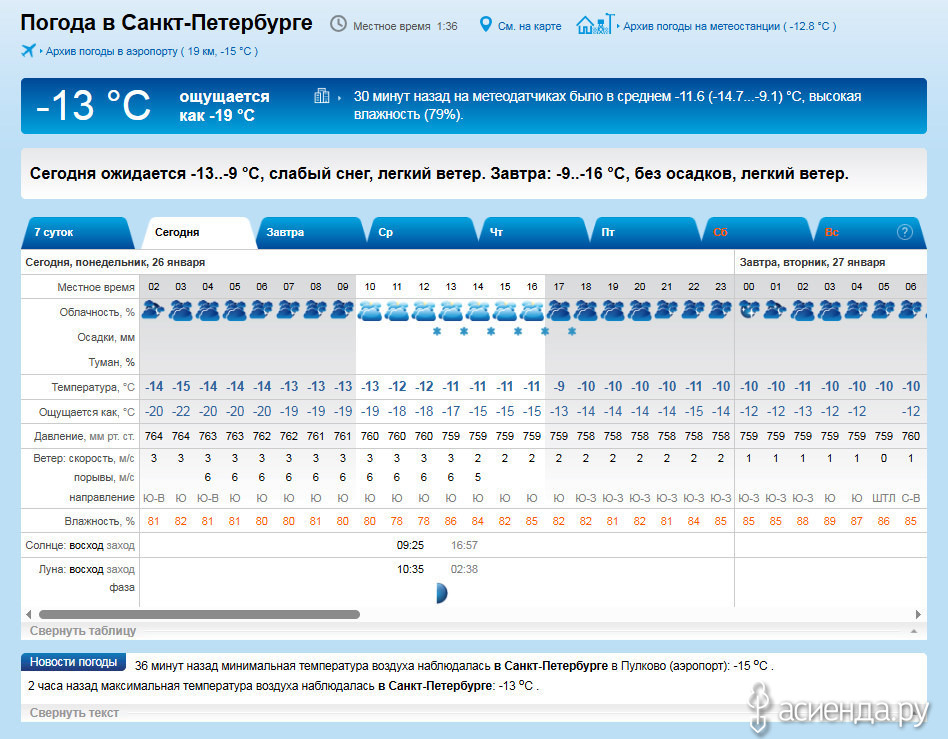The image size is (948, 739).
Task: Open the question mark help icon
Action: coord(904,232)
